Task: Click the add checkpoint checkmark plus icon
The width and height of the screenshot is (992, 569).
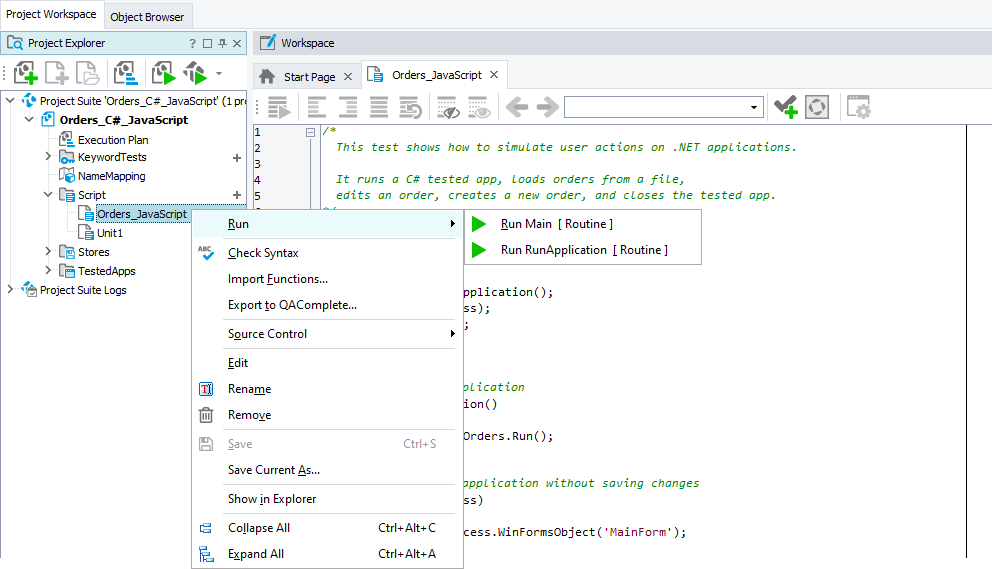Action: click(785, 108)
